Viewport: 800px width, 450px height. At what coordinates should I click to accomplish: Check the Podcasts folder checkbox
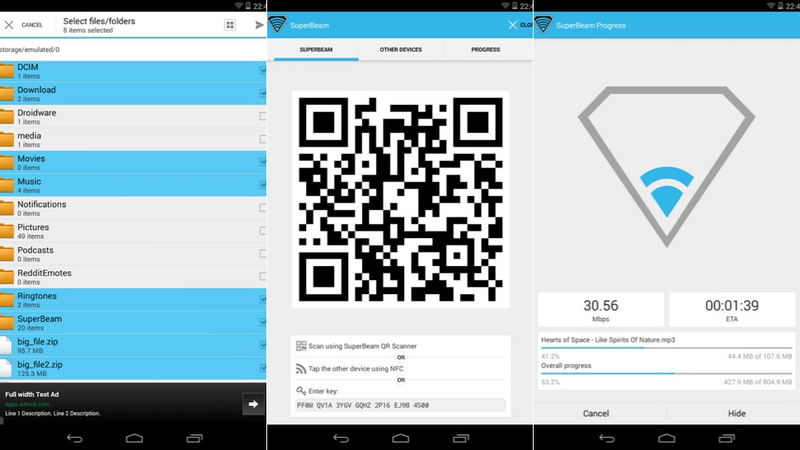(263, 254)
